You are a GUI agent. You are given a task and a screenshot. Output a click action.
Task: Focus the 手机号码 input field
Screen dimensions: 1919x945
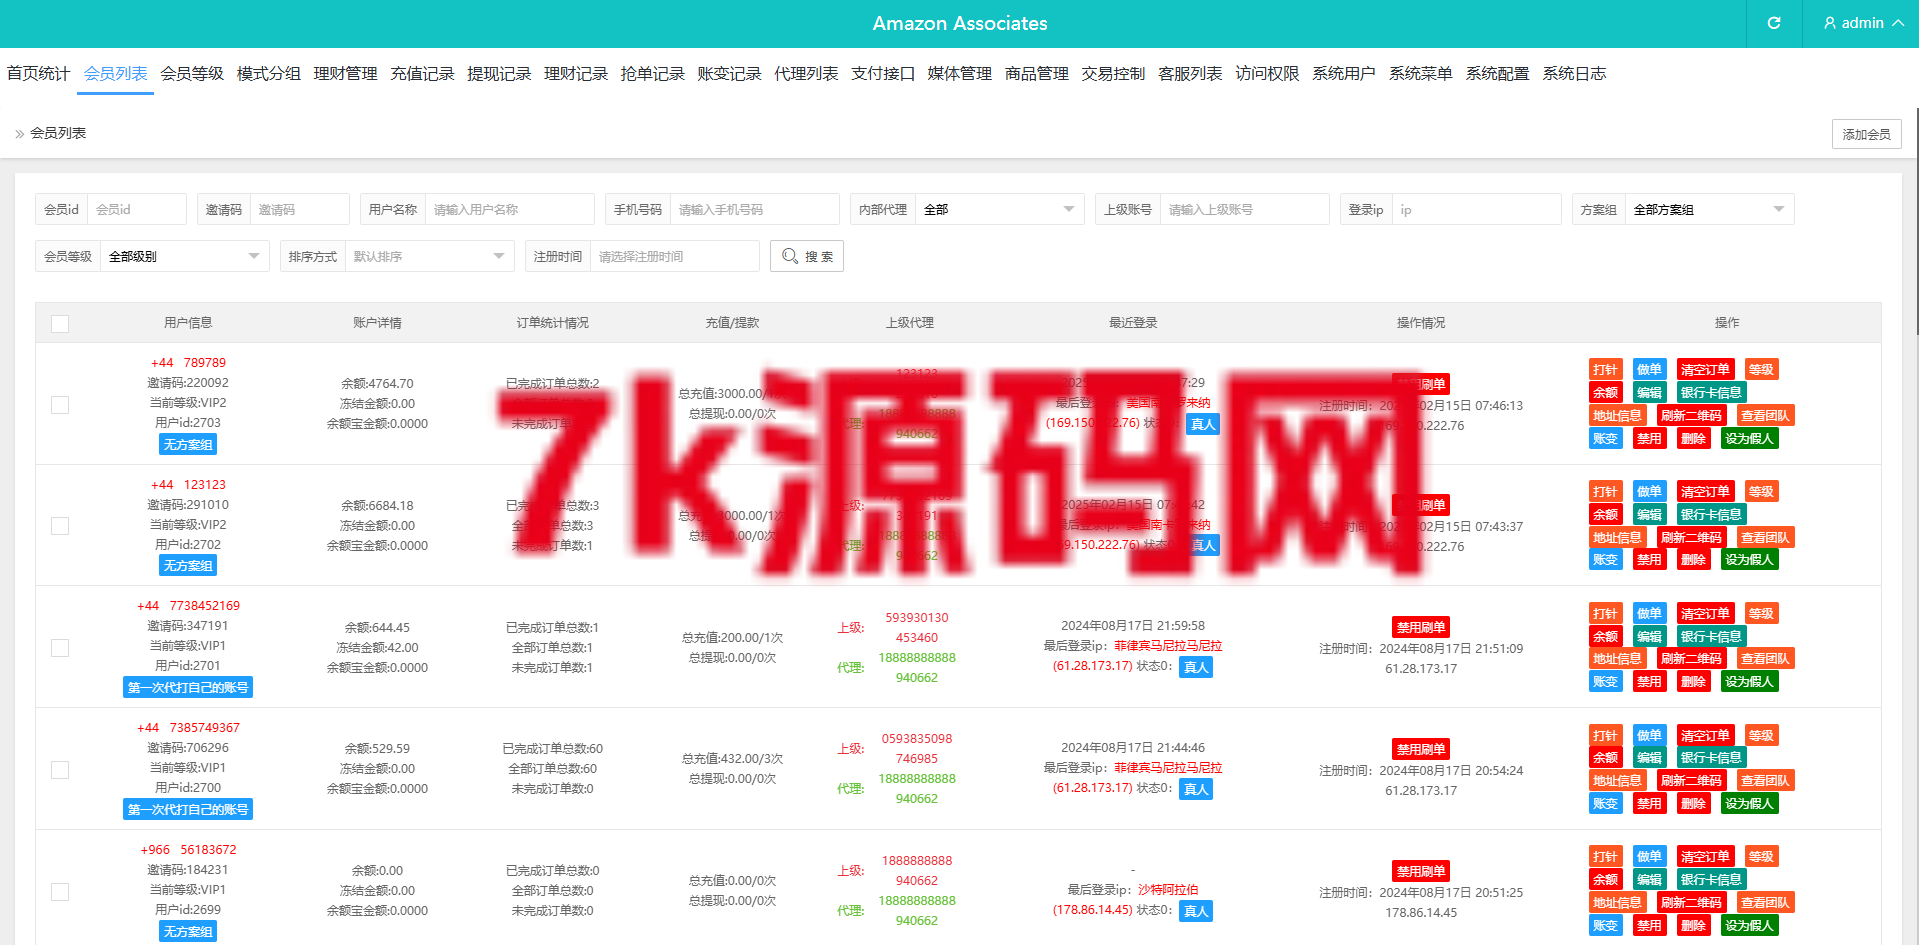tap(754, 209)
